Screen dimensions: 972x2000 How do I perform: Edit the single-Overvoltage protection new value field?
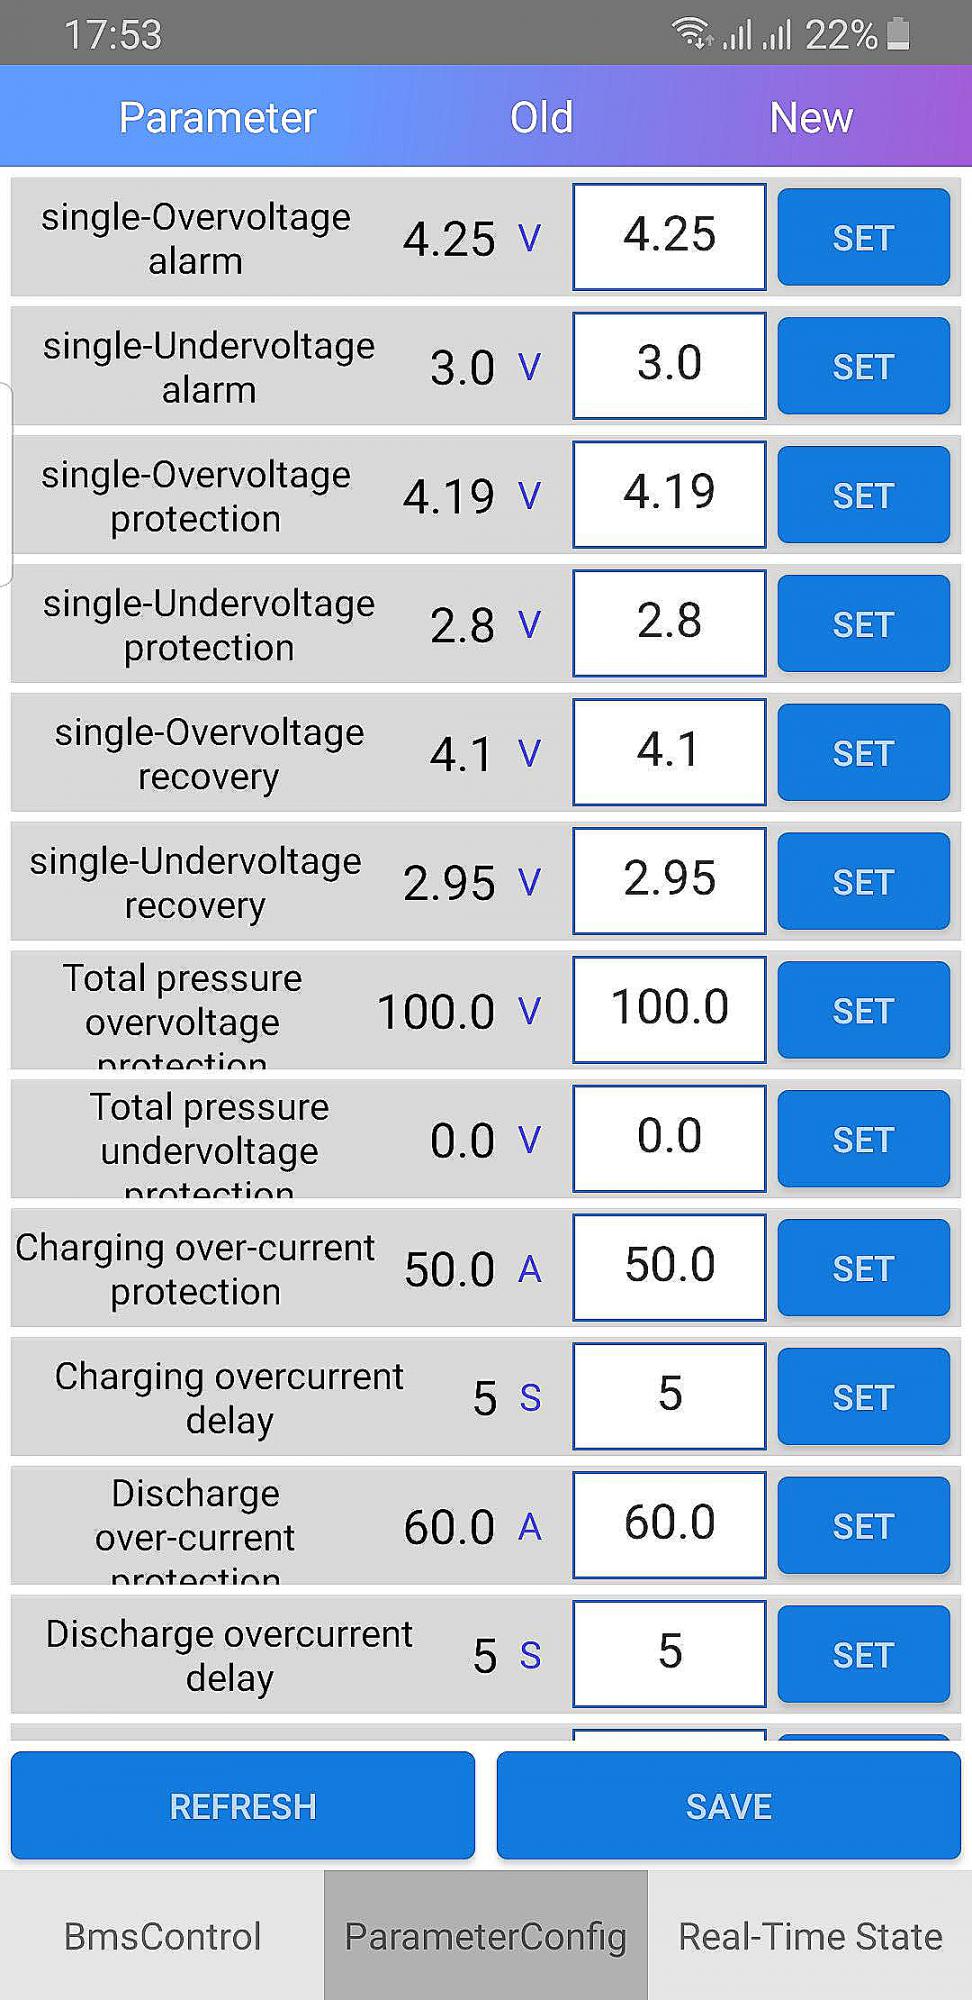pyautogui.click(x=669, y=494)
